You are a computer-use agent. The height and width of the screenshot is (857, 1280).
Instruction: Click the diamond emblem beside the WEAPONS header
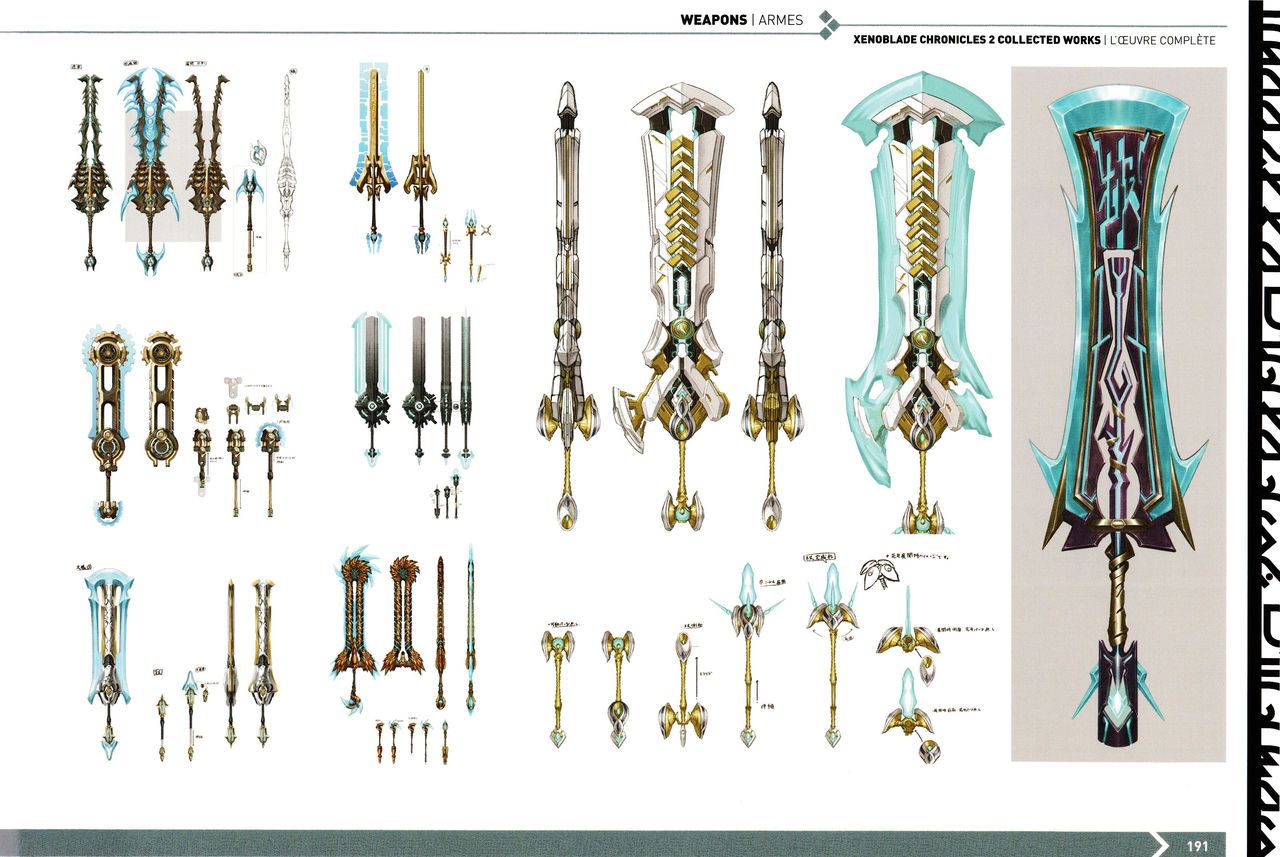click(x=828, y=25)
